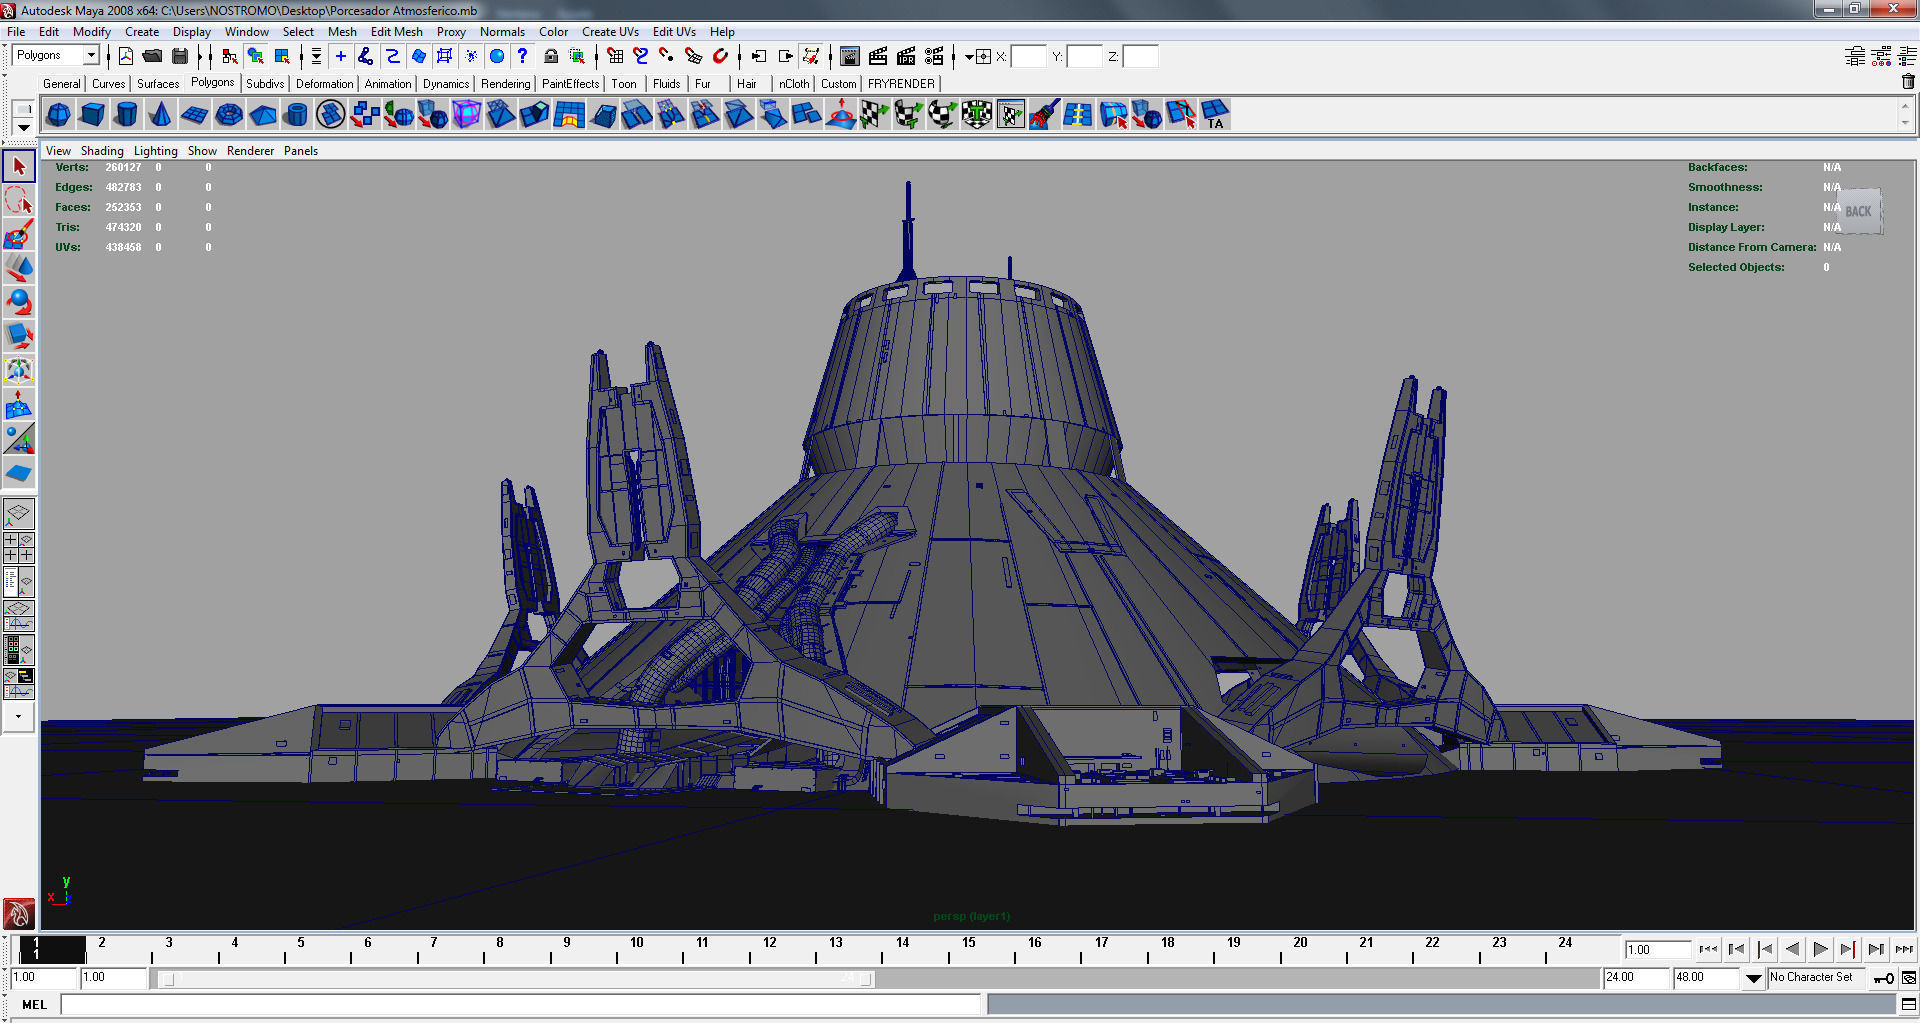
Task: Click frame 12 on the time slider
Action: point(769,950)
